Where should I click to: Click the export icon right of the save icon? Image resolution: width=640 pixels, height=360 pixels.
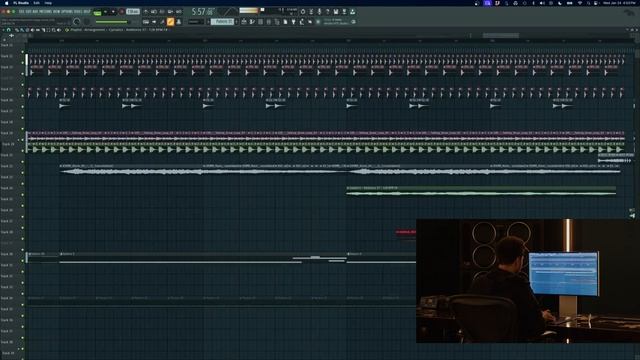pos(344,12)
